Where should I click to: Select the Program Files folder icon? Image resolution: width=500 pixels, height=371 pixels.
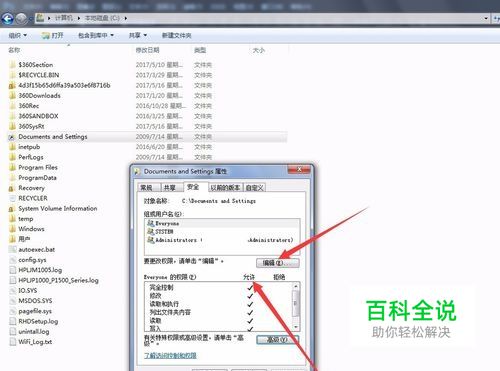(12, 167)
